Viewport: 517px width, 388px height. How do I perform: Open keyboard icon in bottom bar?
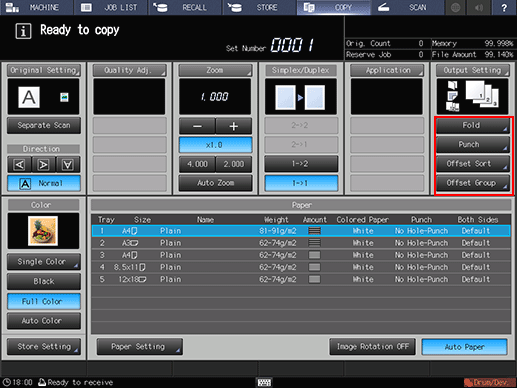(264, 382)
